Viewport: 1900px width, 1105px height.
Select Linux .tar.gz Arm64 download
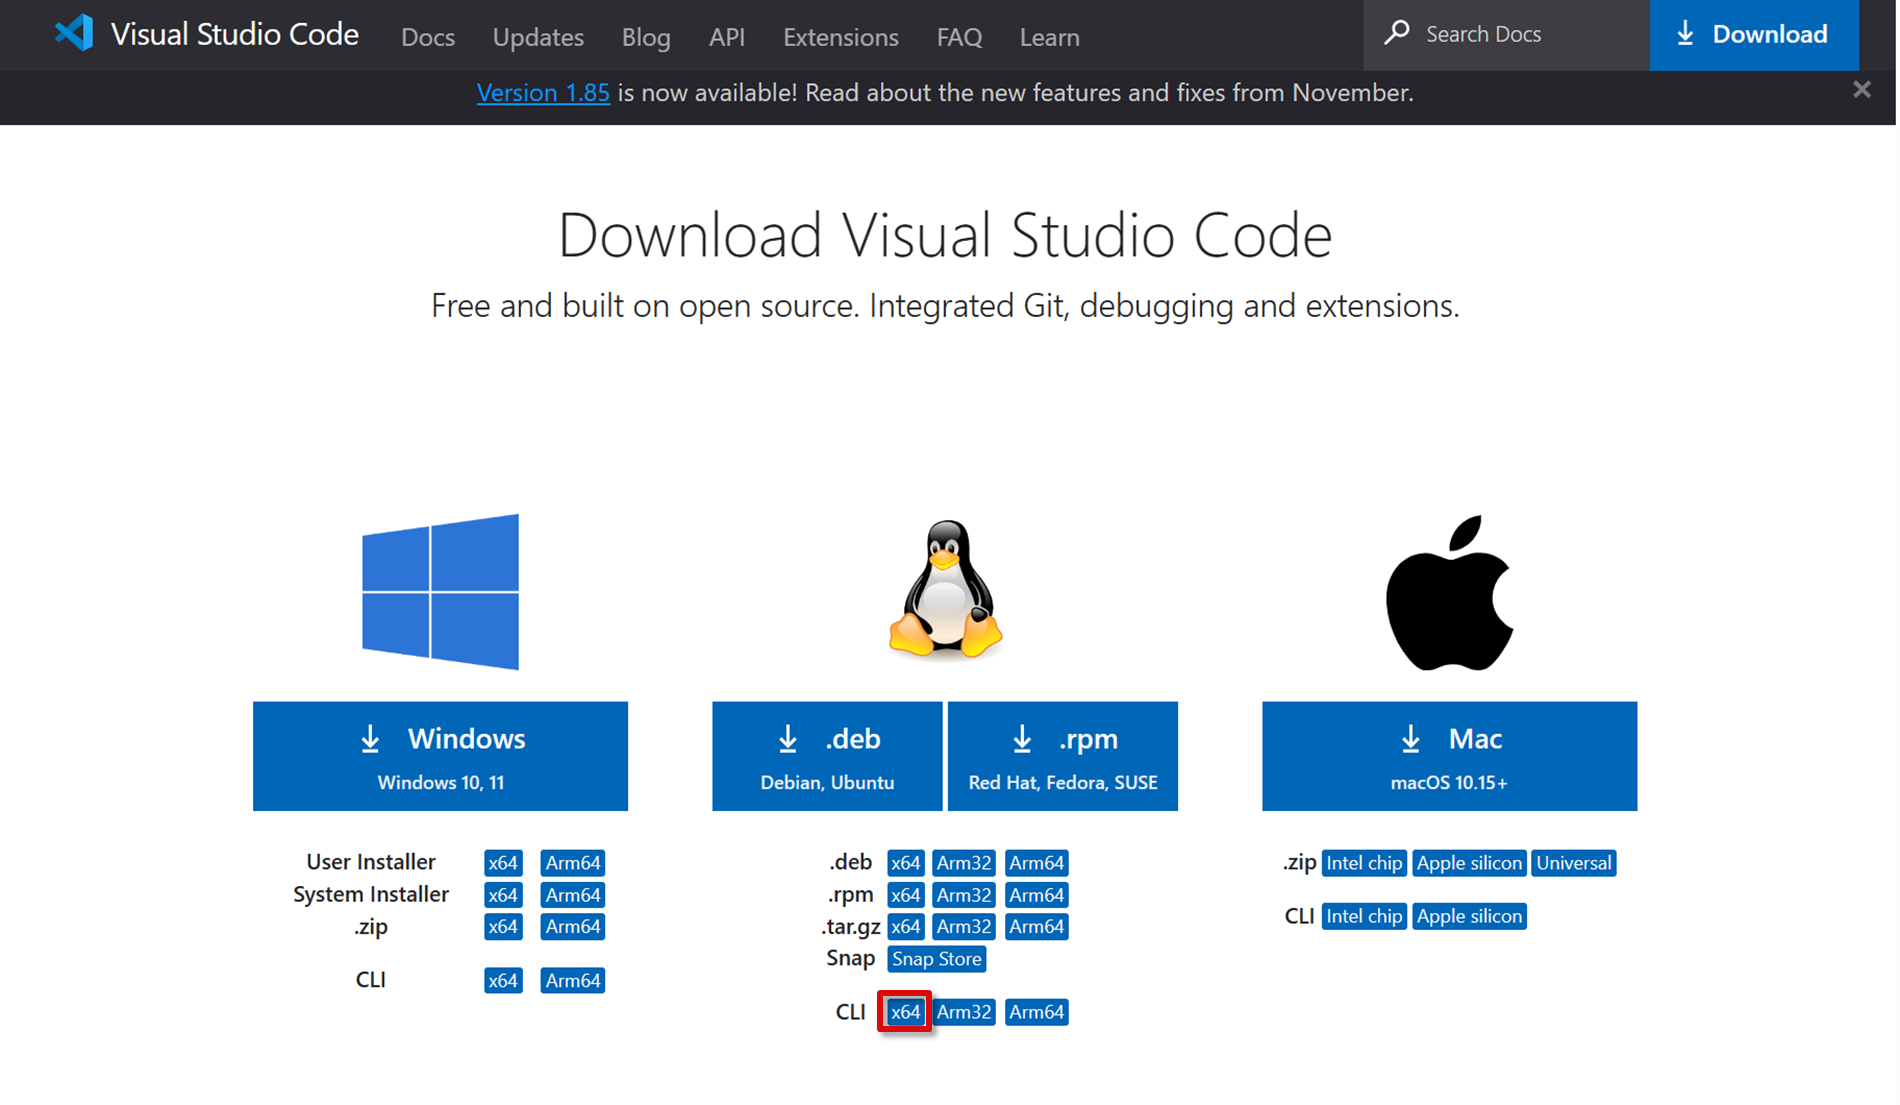[1036, 927]
